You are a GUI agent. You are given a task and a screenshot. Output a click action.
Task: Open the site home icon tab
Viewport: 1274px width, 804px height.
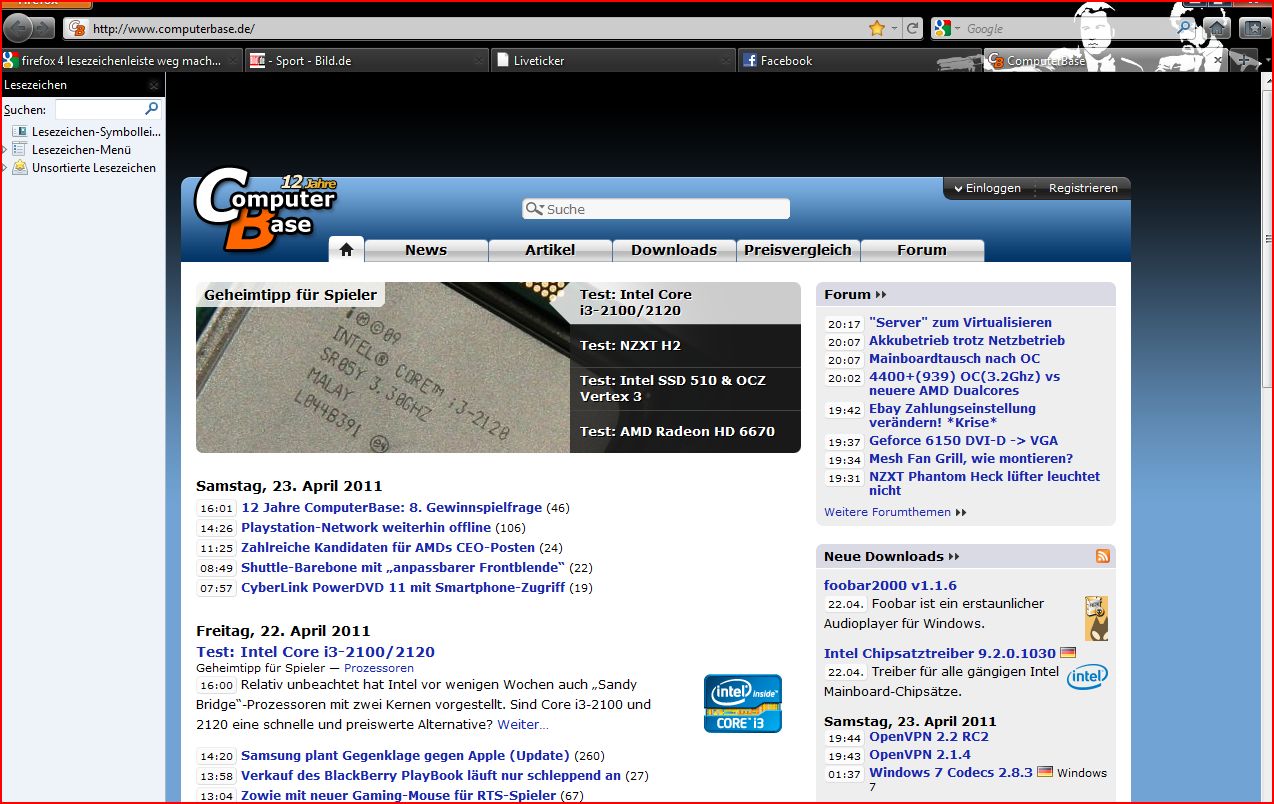click(x=346, y=250)
